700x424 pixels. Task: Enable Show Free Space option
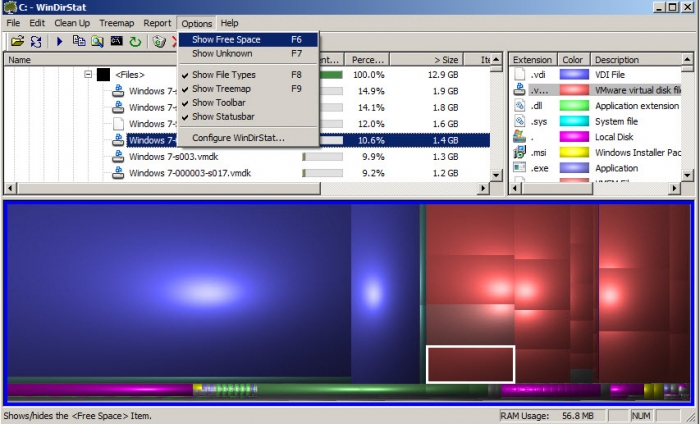coord(248,40)
